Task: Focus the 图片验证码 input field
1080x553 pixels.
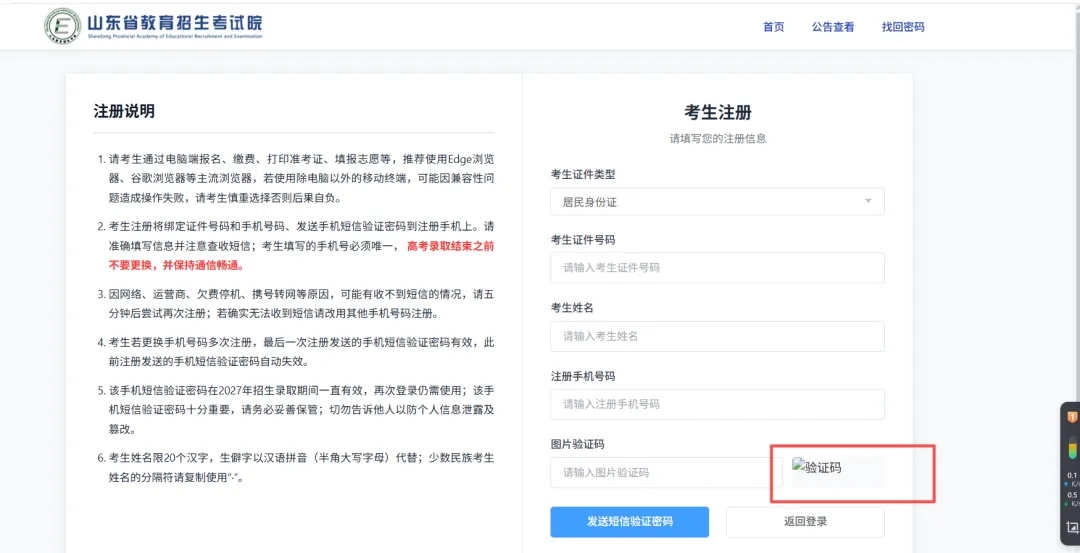Action: pyautogui.click(x=666, y=472)
